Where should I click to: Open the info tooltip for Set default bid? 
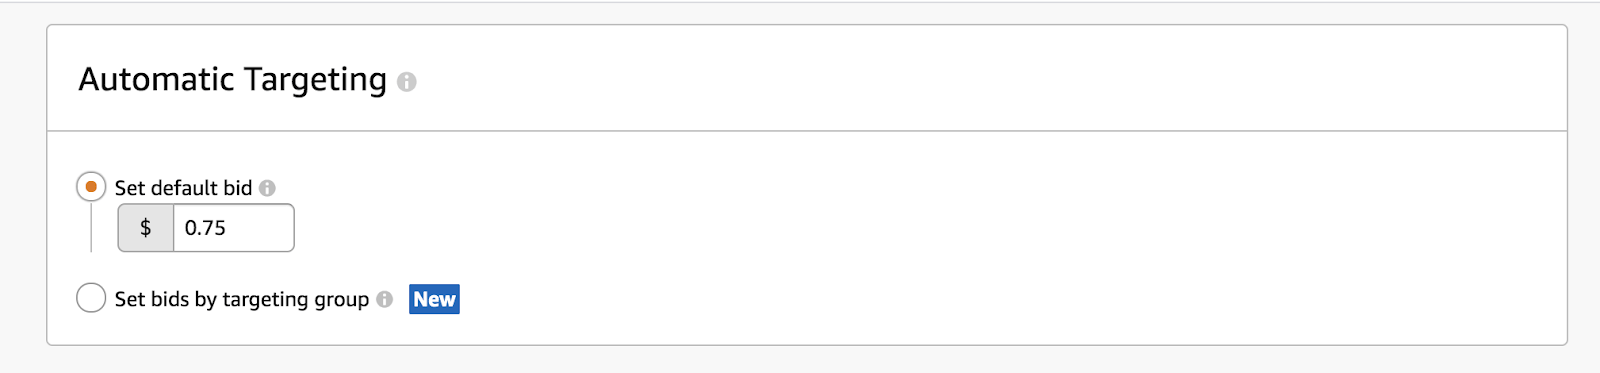(x=267, y=188)
